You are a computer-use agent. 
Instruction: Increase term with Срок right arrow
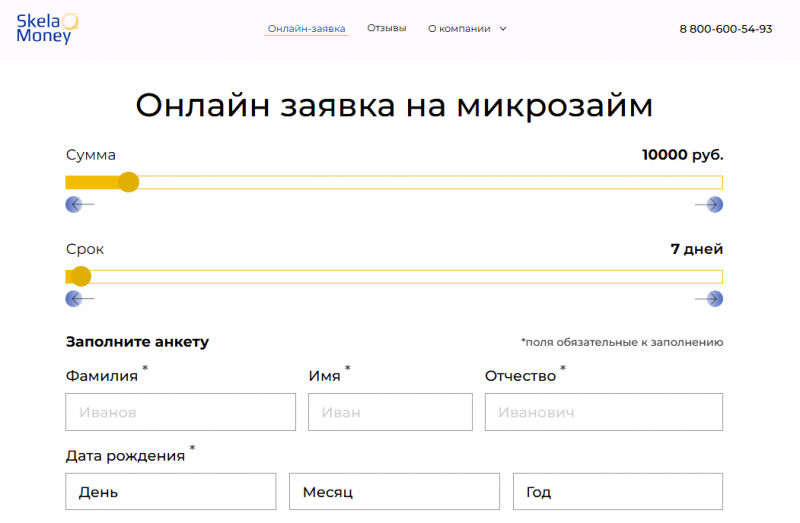pyautogui.click(x=709, y=298)
